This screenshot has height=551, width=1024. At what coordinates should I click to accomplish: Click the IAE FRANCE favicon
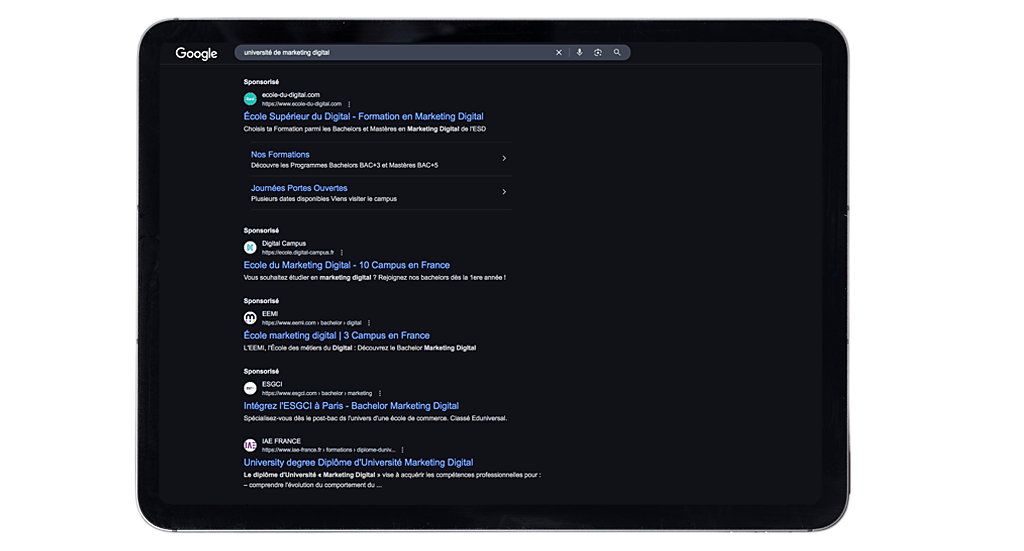click(x=250, y=445)
